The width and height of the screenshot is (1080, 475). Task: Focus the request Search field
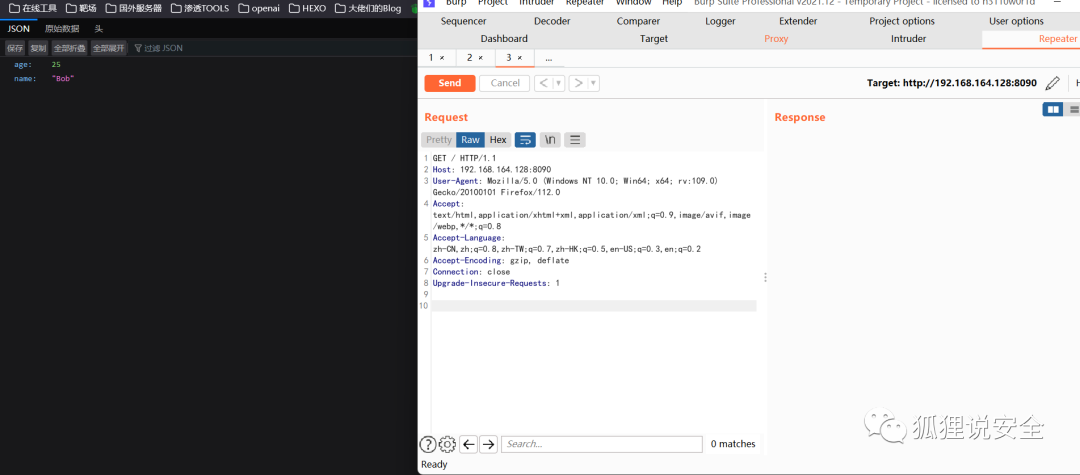tap(602, 444)
